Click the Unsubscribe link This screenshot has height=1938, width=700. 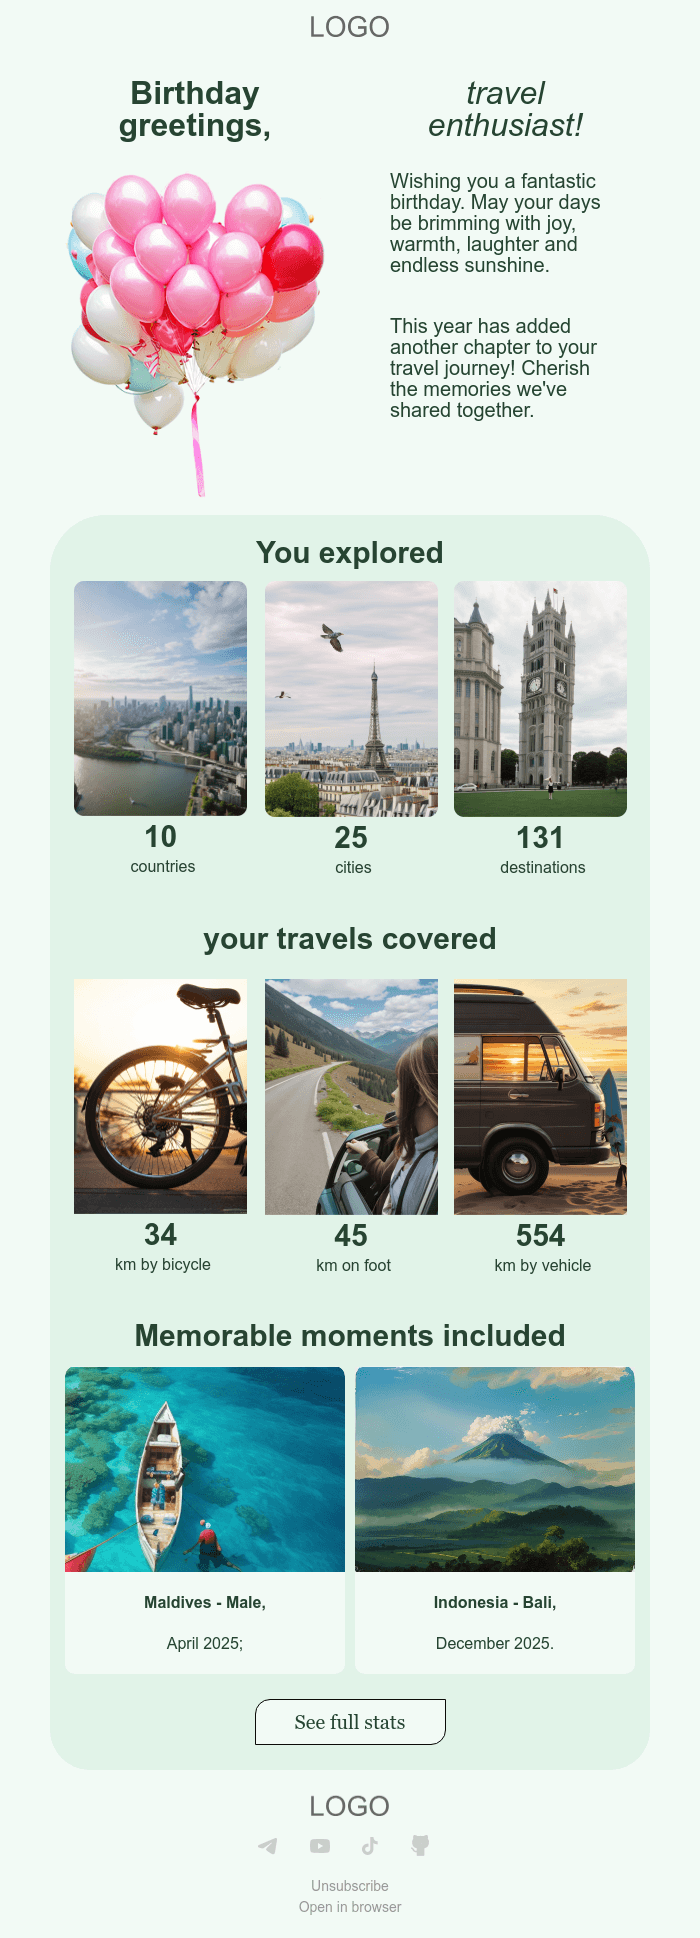tap(350, 1886)
